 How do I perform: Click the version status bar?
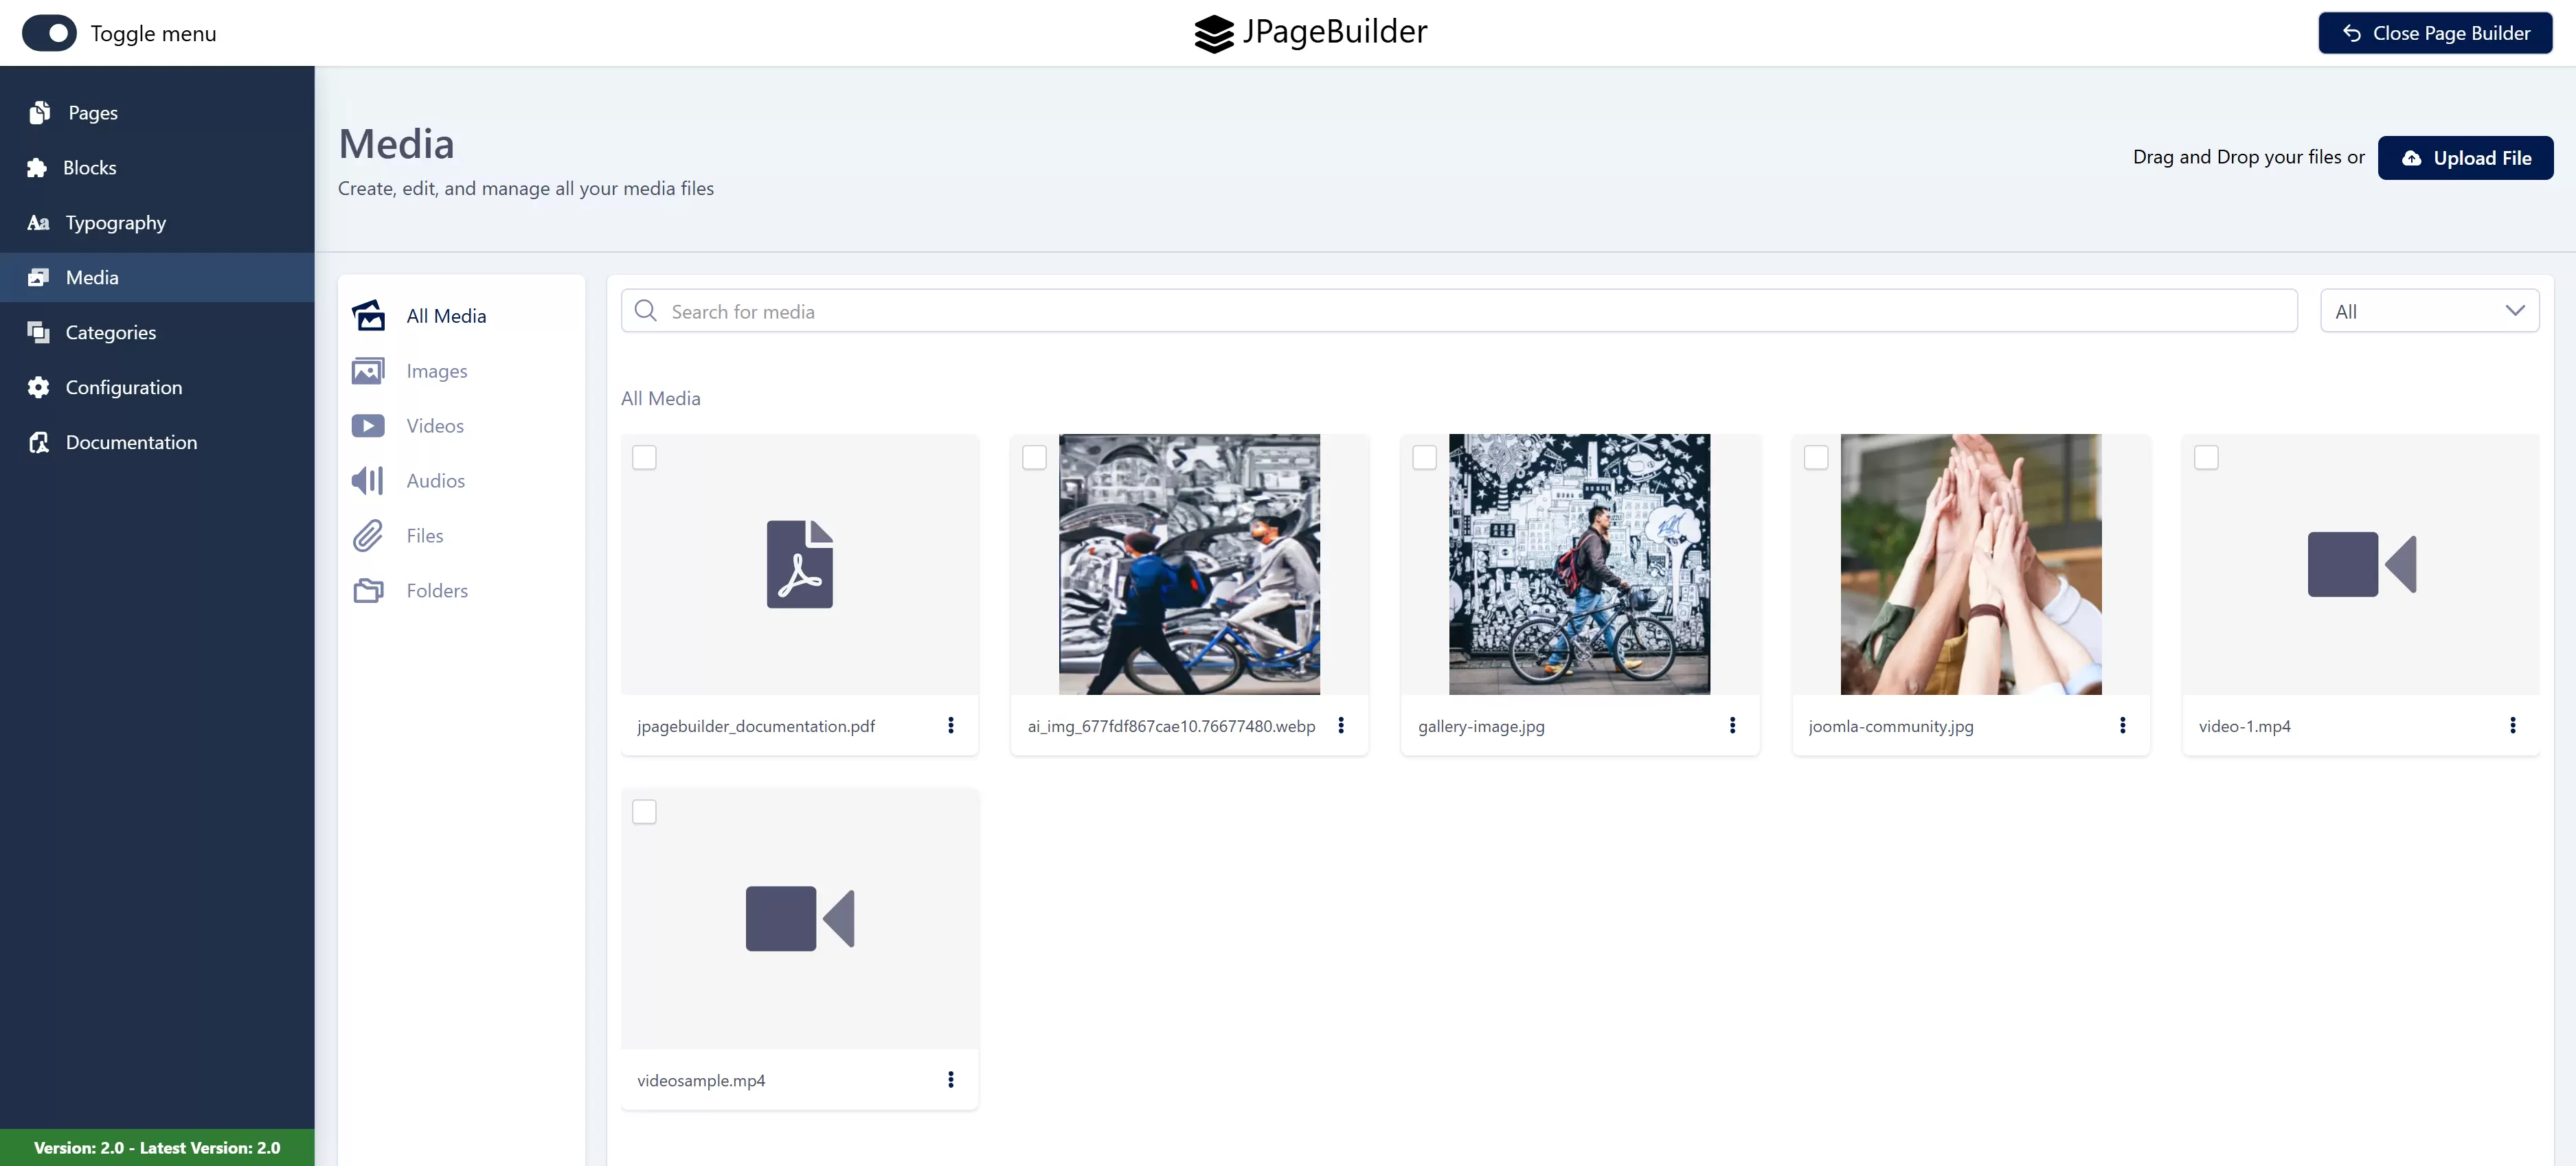157,1147
